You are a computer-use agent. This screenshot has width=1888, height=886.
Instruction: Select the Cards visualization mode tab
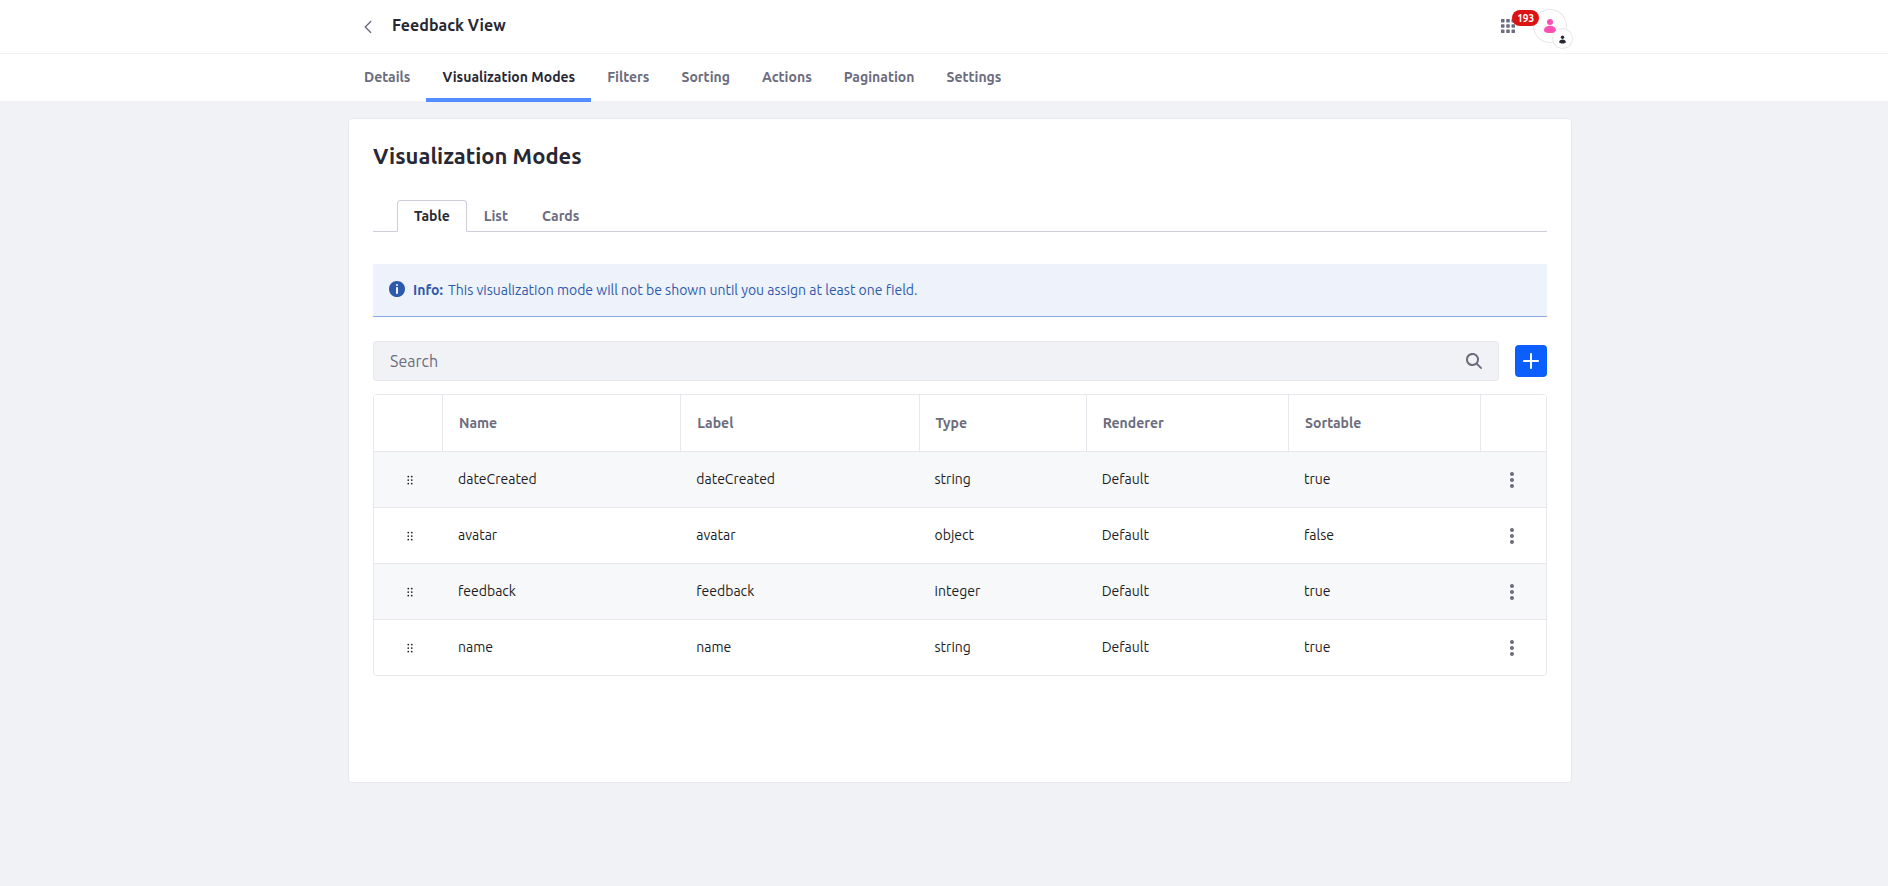click(560, 216)
